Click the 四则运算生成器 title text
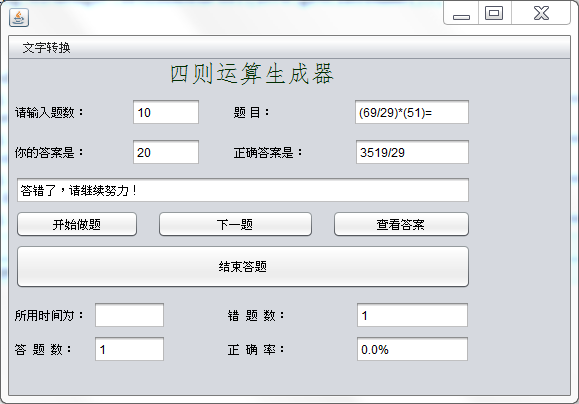This screenshot has height=404, width=579. (252, 74)
